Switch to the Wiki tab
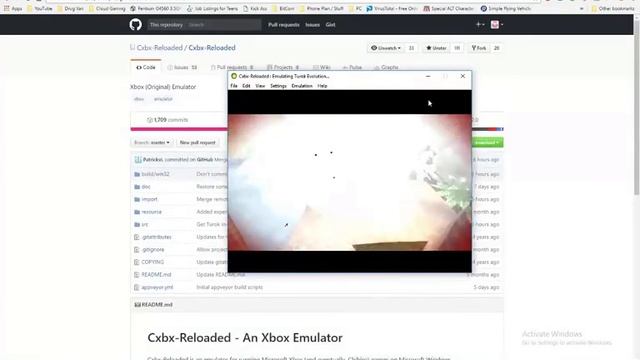This screenshot has height=360, width=640. pos(322,67)
